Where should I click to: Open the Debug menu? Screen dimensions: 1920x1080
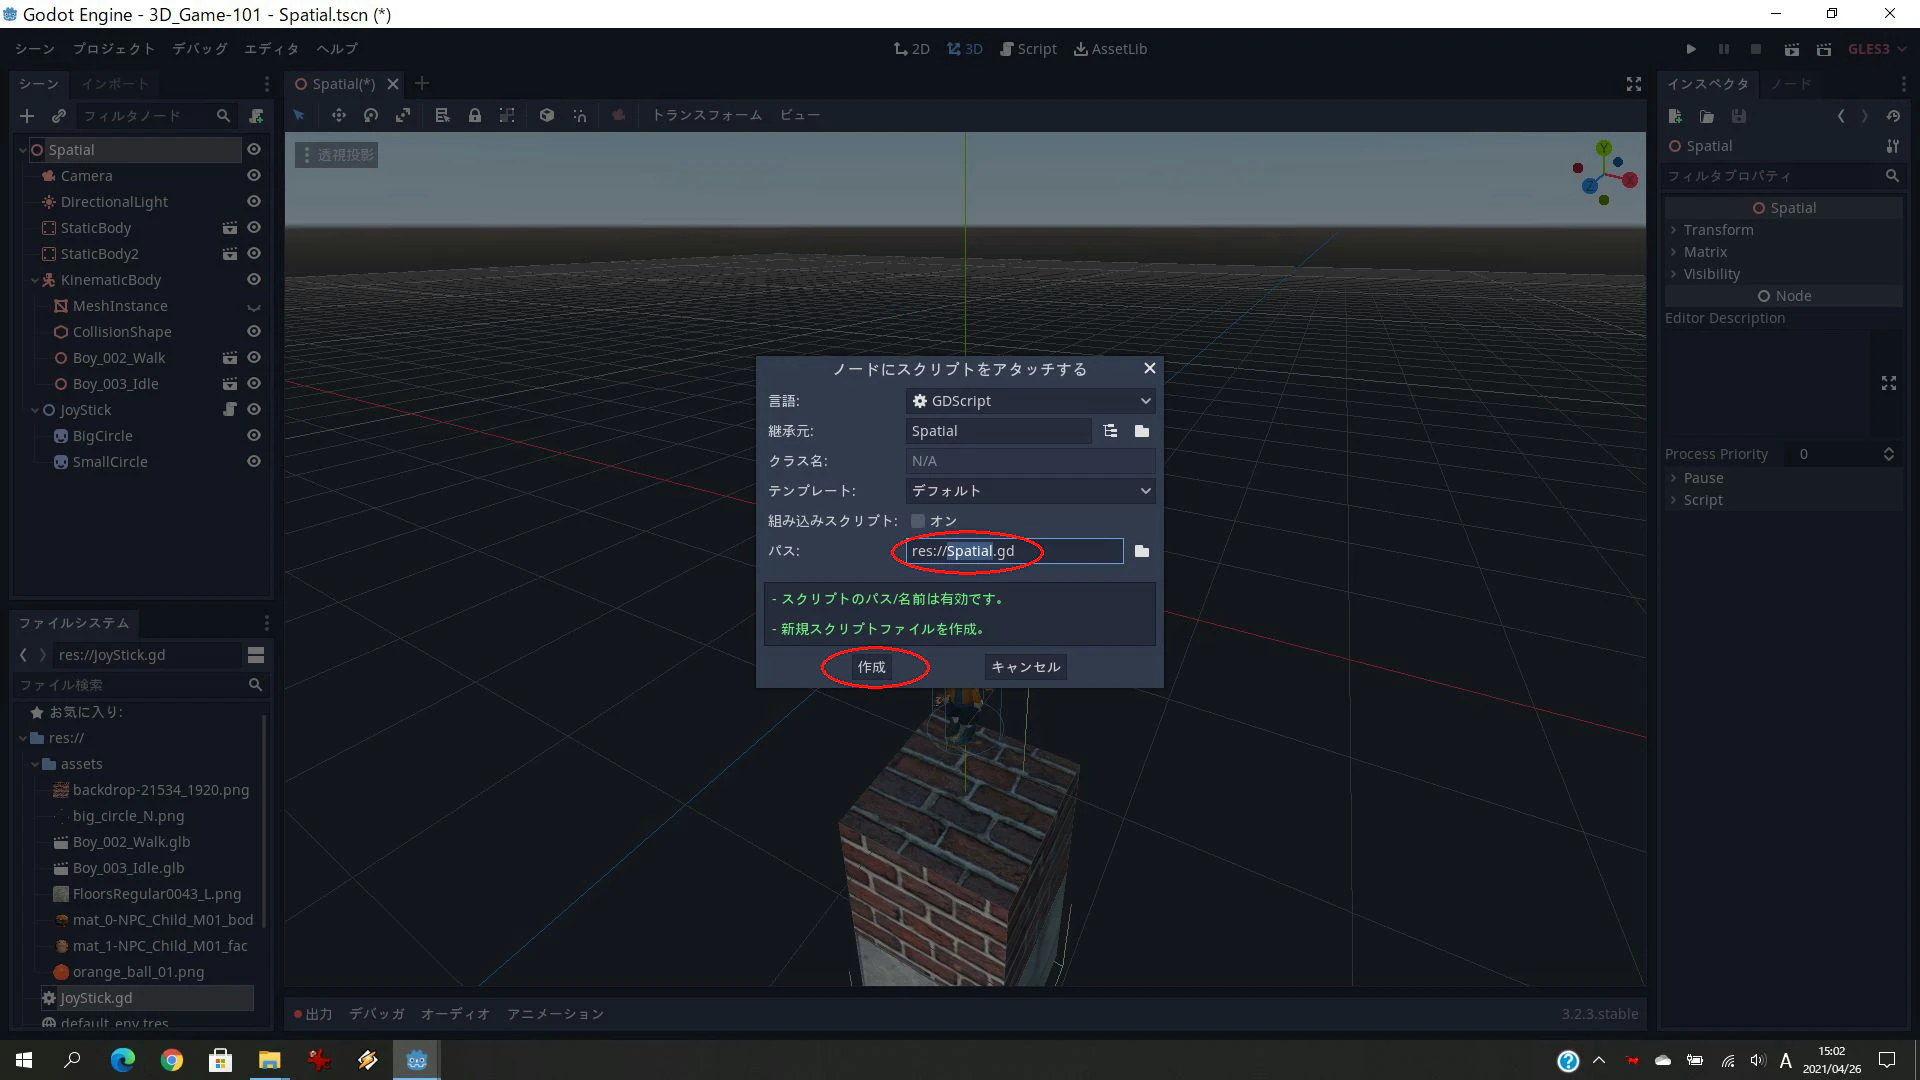coord(199,49)
